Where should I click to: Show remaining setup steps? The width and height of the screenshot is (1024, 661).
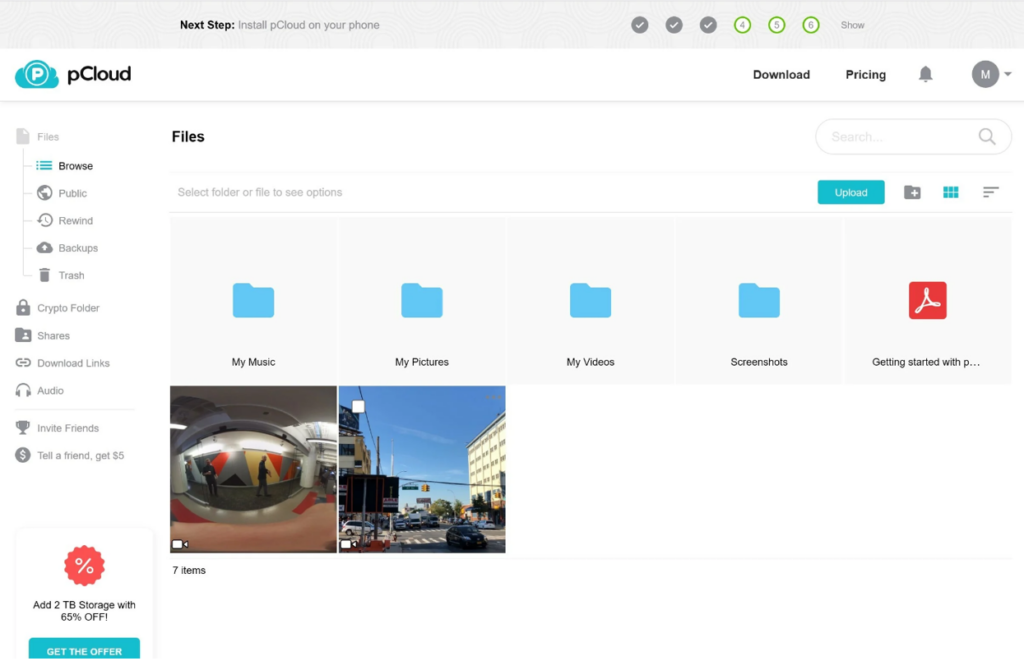click(x=852, y=24)
